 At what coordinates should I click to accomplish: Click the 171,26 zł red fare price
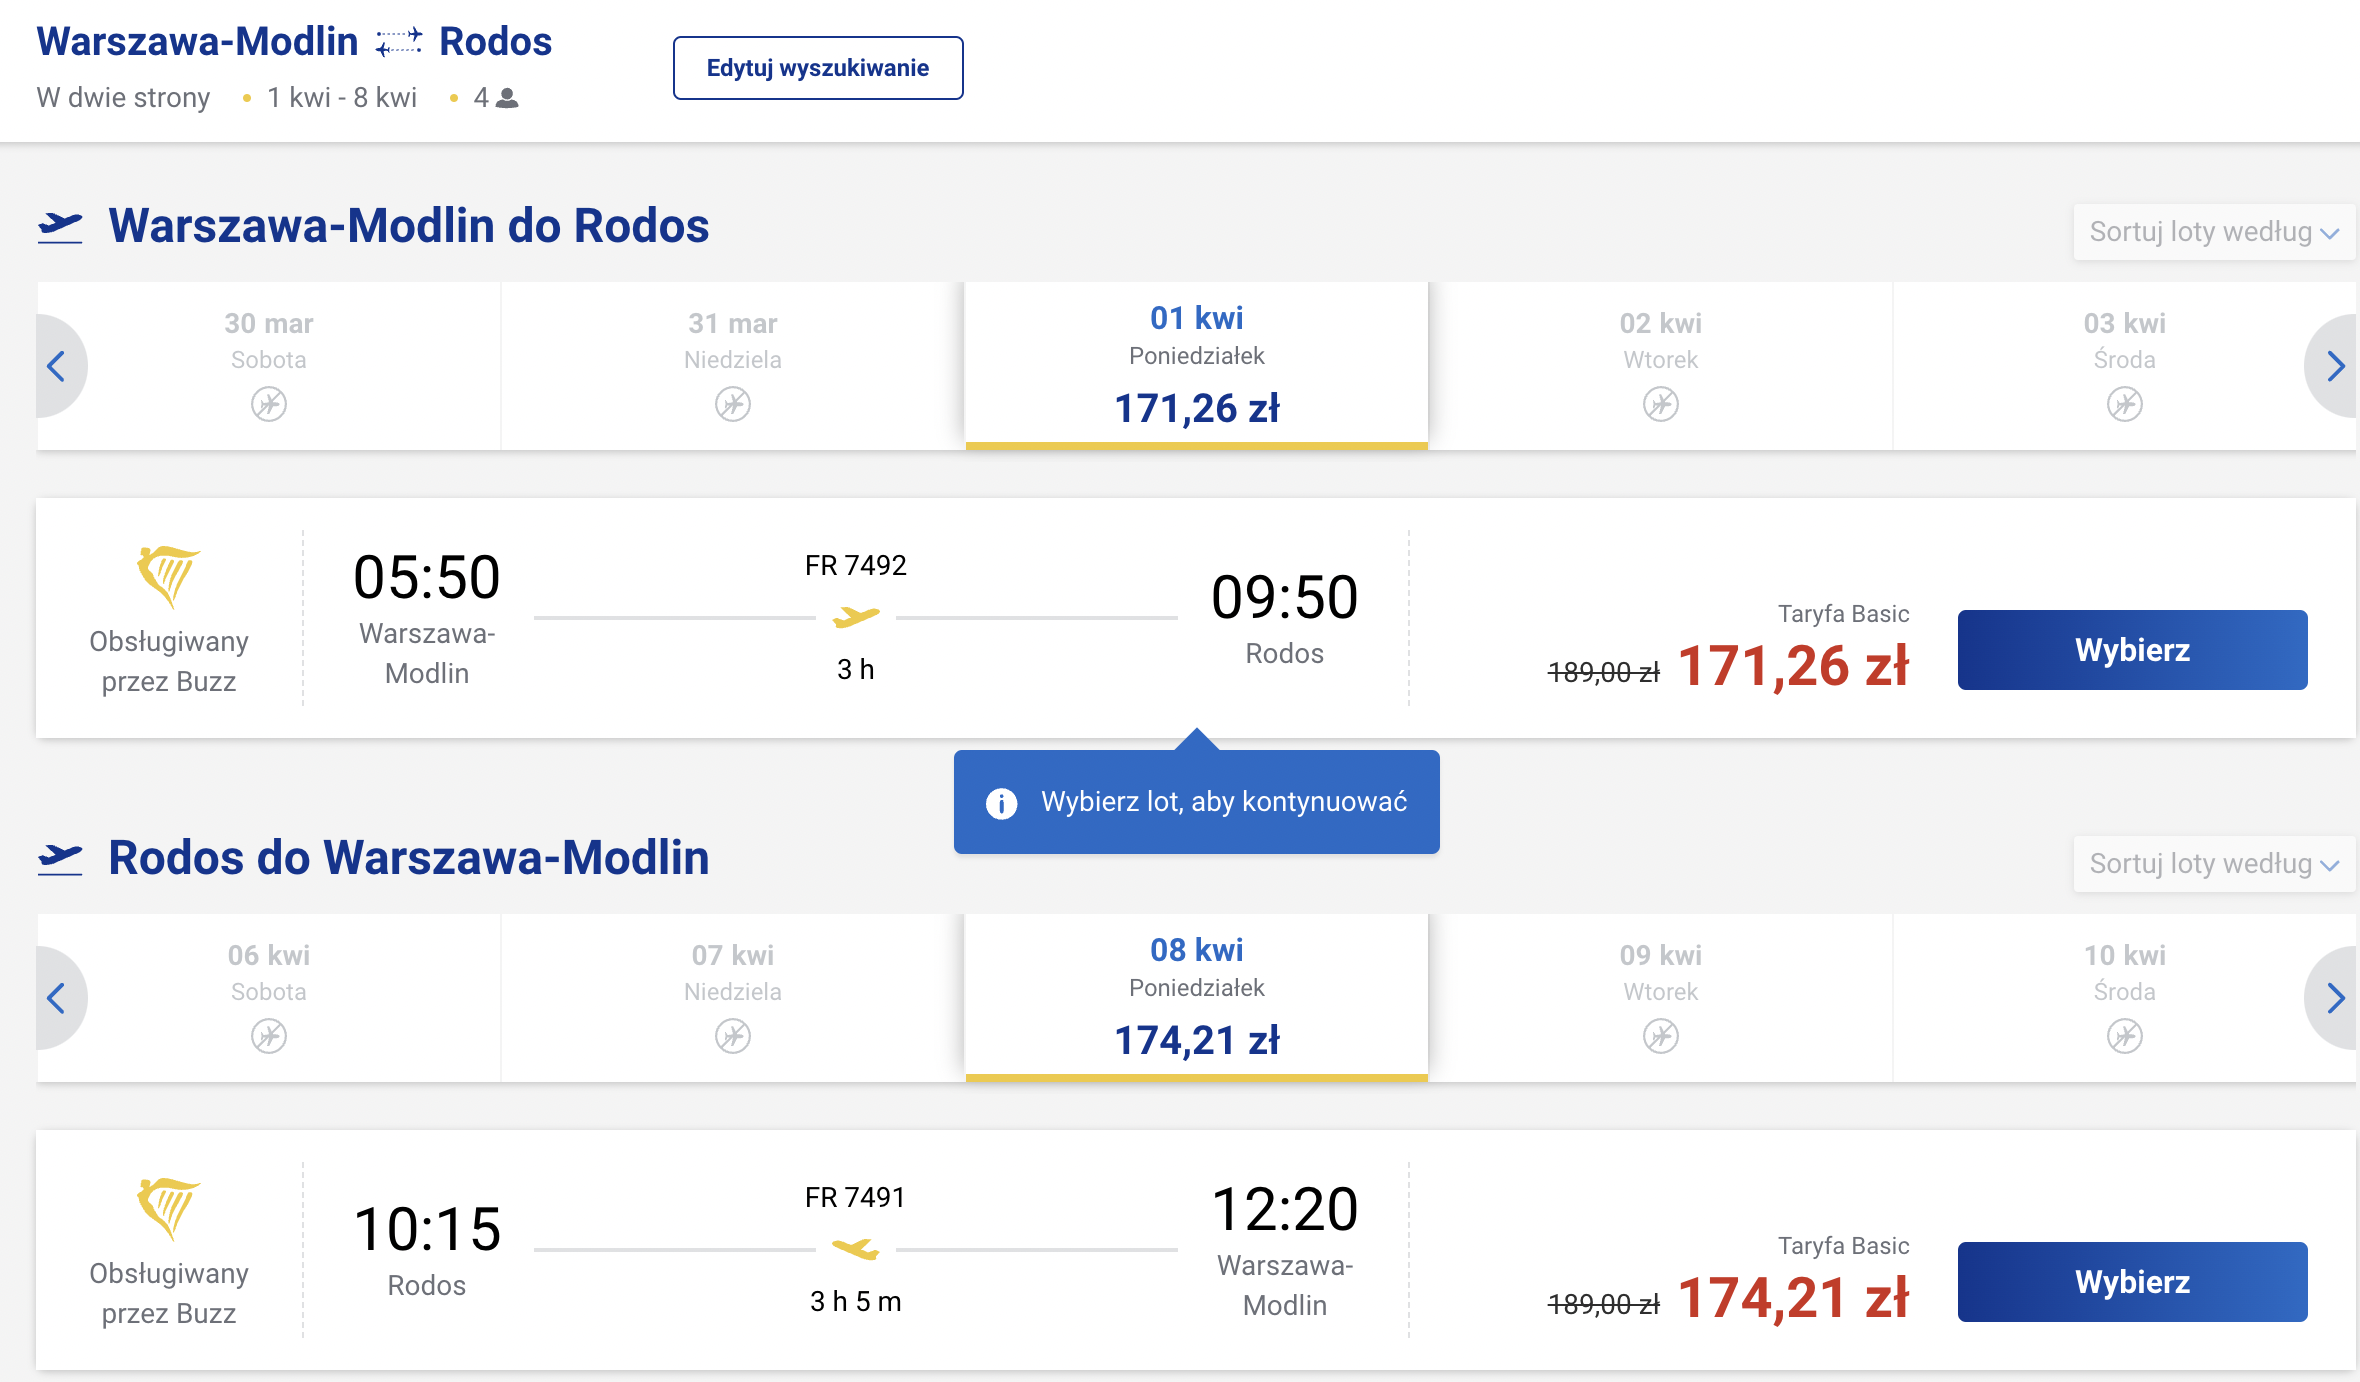1793,666
